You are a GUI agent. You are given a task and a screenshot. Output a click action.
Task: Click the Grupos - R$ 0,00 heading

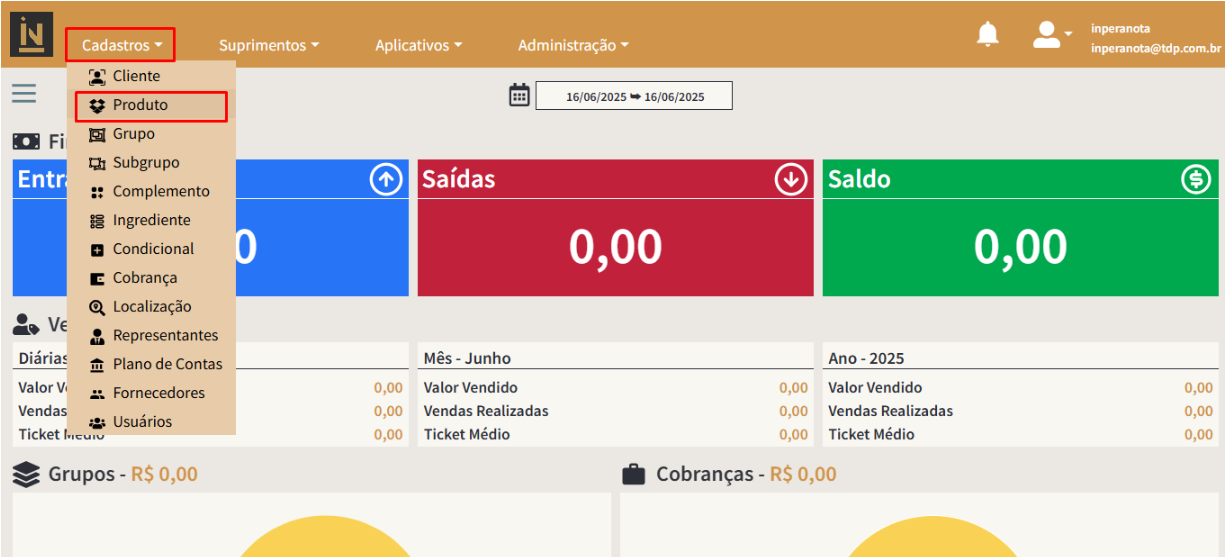point(123,474)
